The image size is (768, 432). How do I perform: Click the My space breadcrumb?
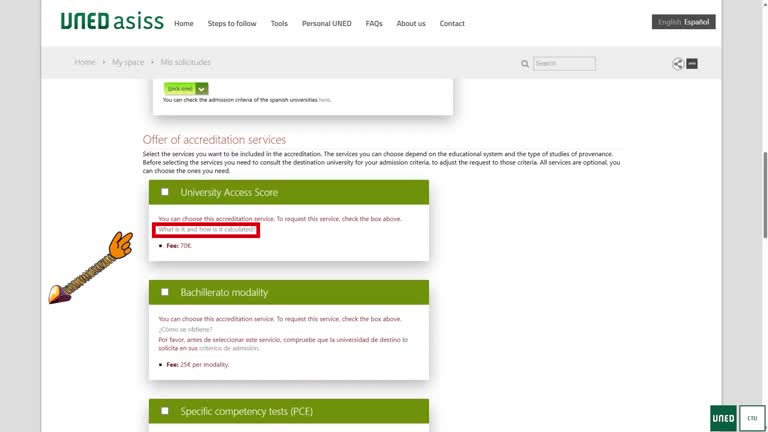click(128, 62)
